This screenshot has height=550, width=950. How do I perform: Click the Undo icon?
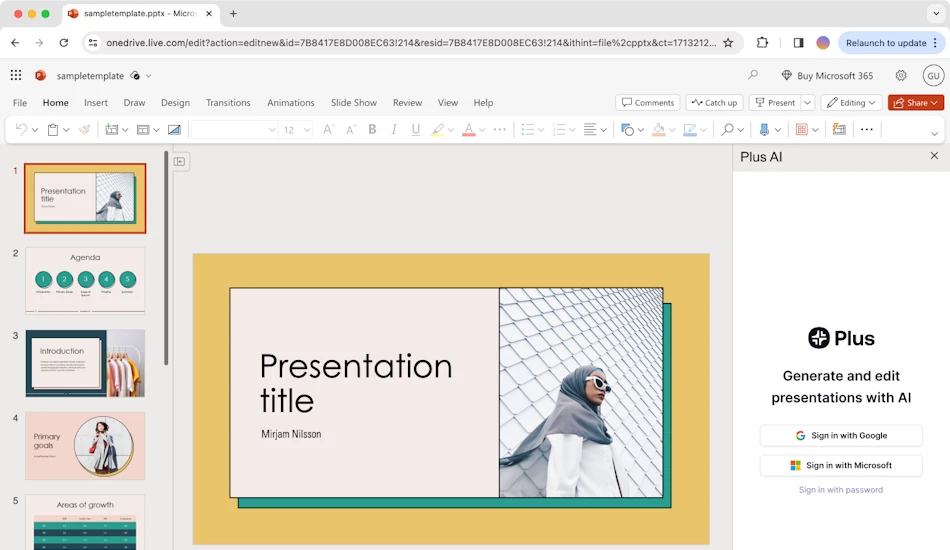click(21, 129)
